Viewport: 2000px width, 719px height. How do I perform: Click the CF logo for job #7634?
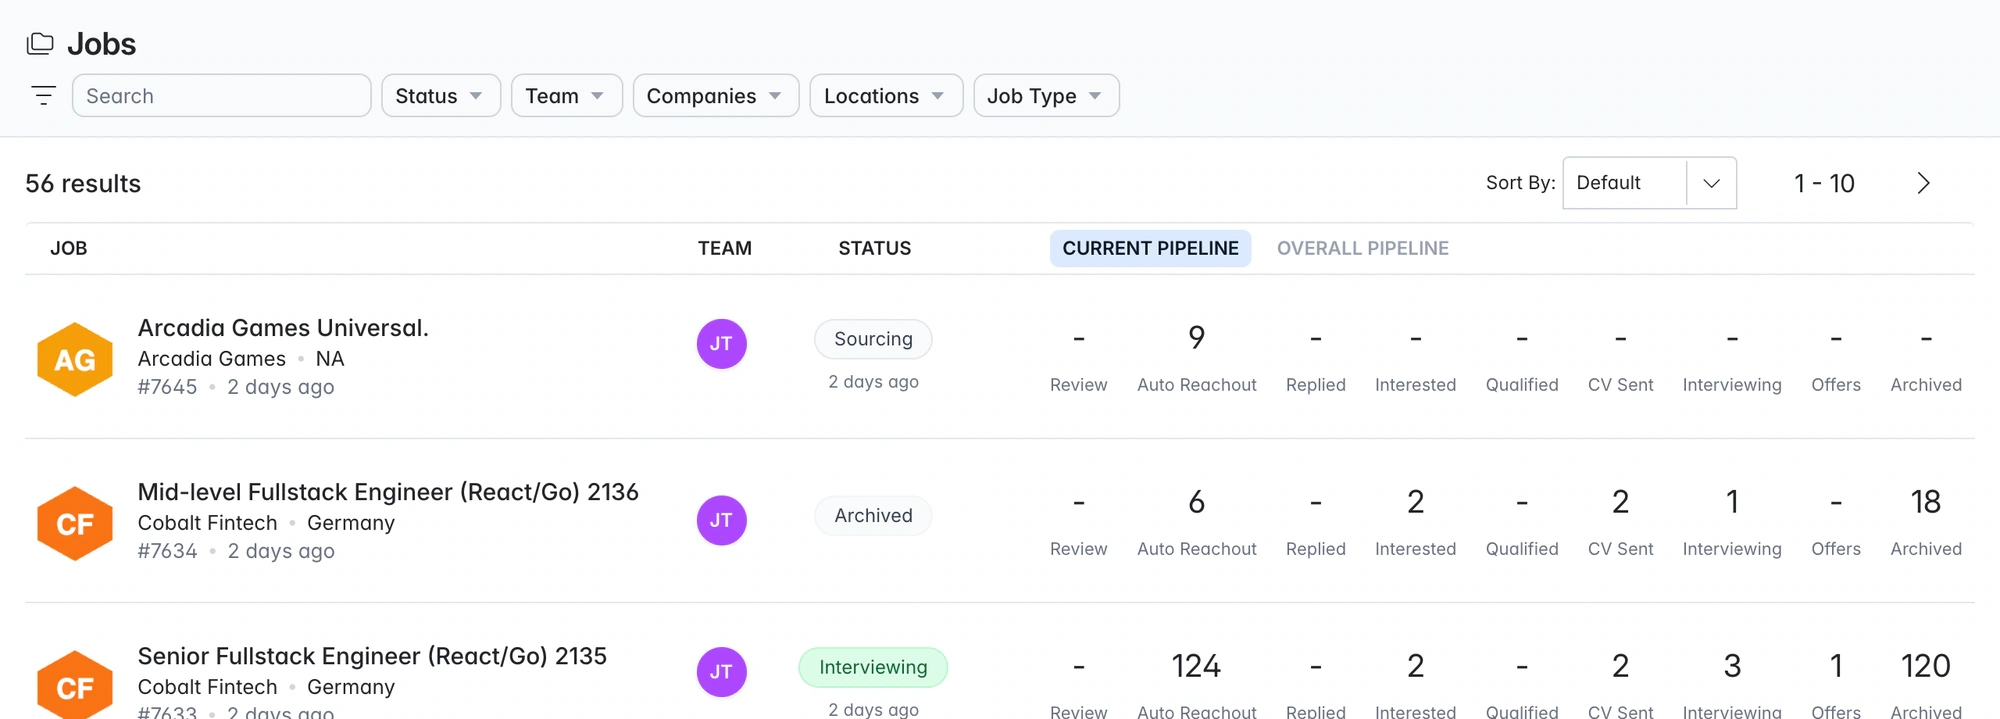75,523
